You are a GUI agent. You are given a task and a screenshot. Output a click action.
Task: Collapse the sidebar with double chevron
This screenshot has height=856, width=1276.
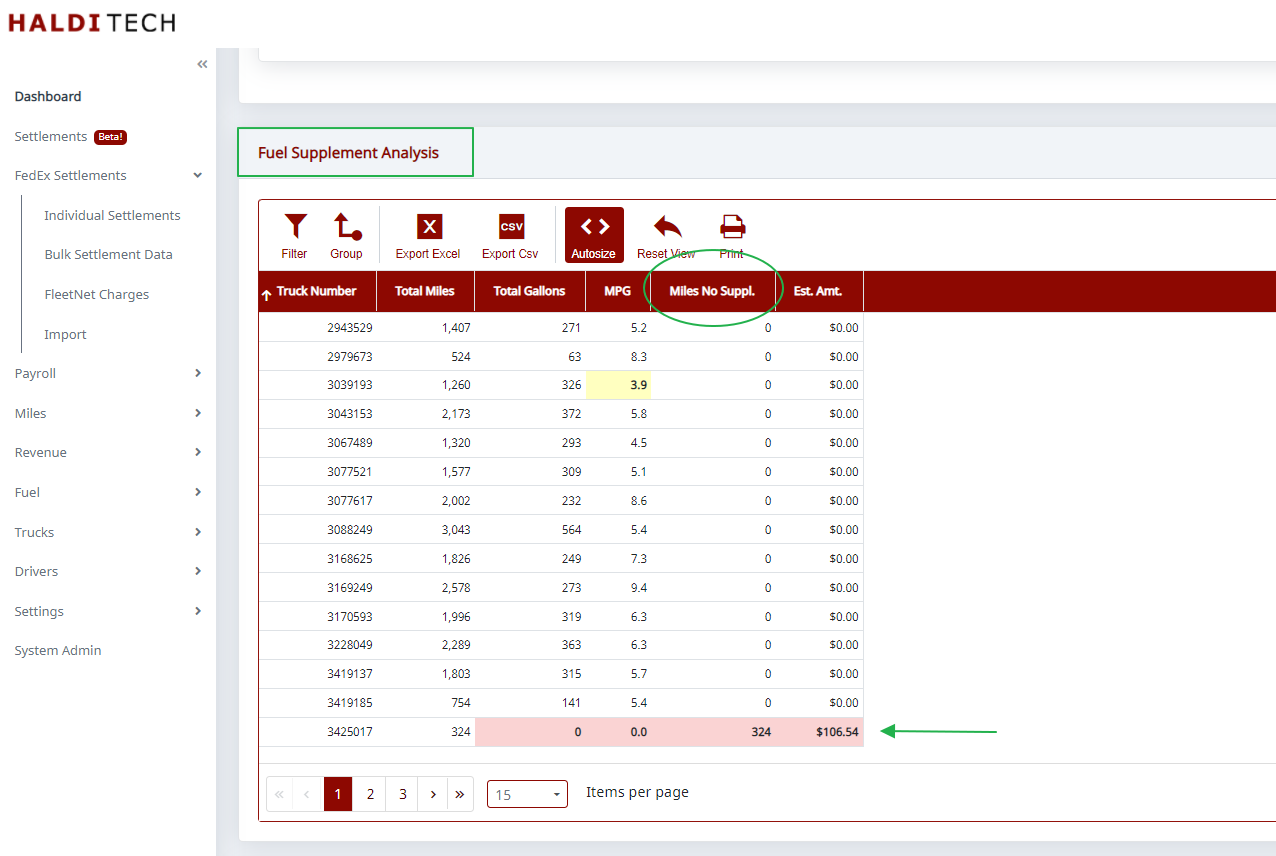click(202, 64)
